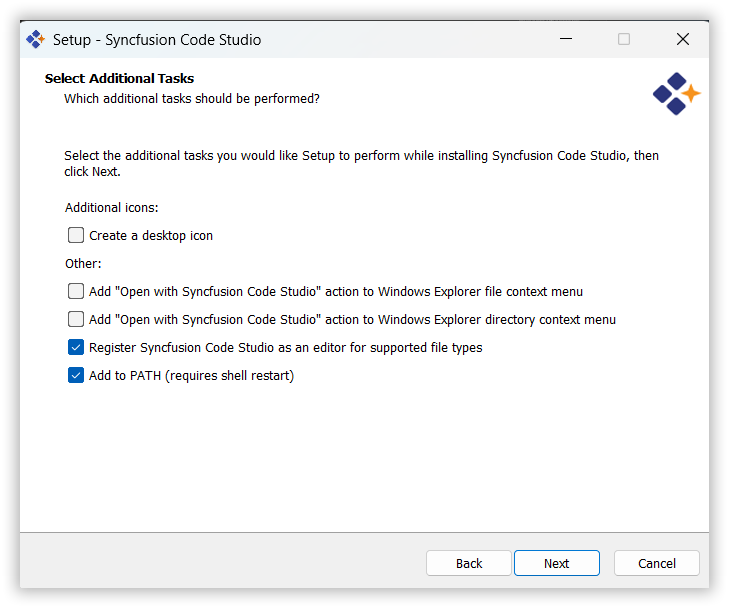The image size is (729, 608).
Task: Uncheck Register Syncfusion Code Studio as an editor
Action: [x=76, y=348]
